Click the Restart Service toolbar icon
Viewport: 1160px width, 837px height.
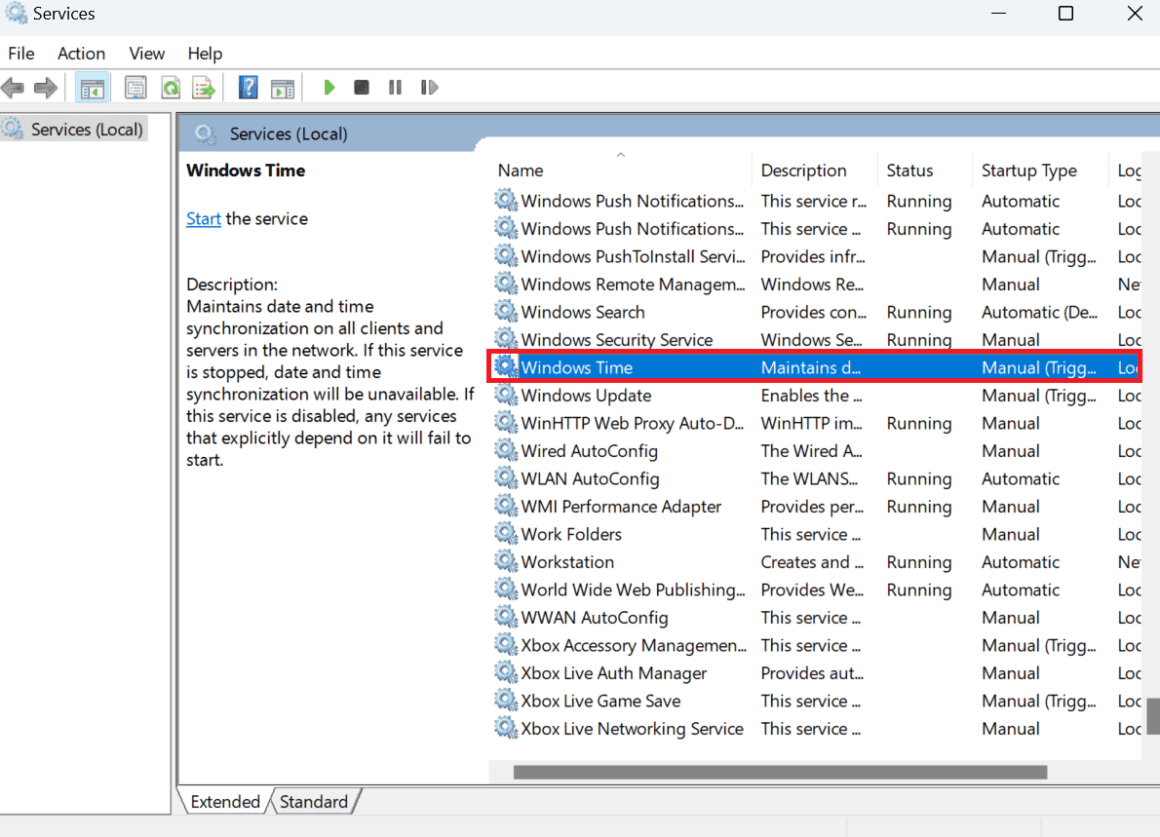point(429,88)
